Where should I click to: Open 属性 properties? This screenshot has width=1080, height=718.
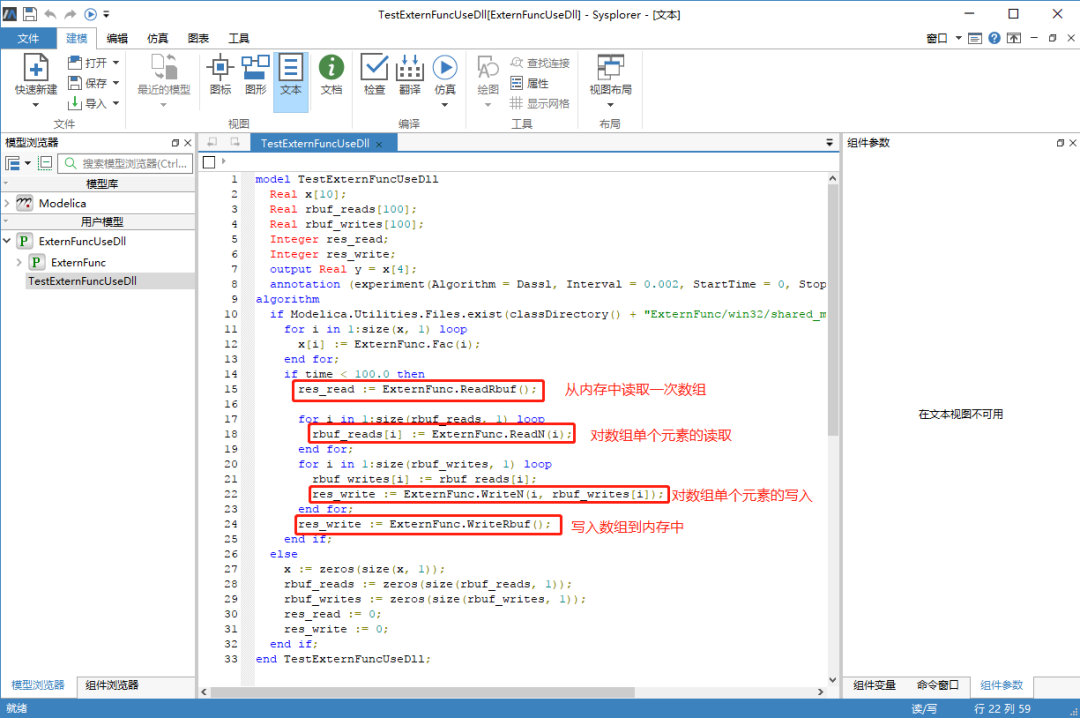pyautogui.click(x=530, y=83)
